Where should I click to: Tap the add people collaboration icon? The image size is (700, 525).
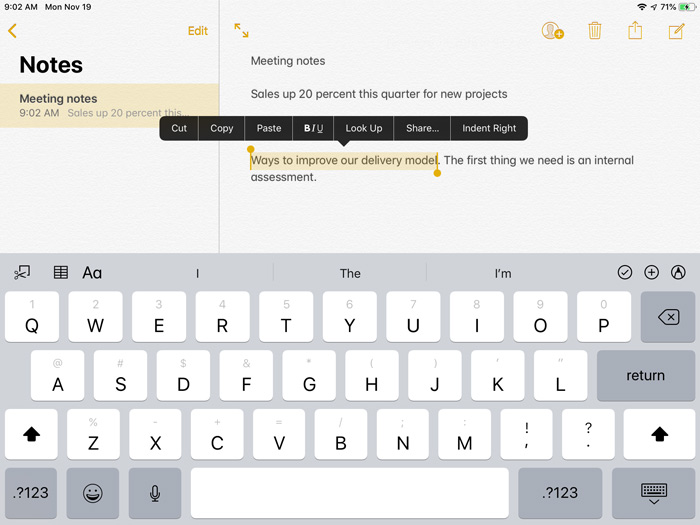point(552,31)
